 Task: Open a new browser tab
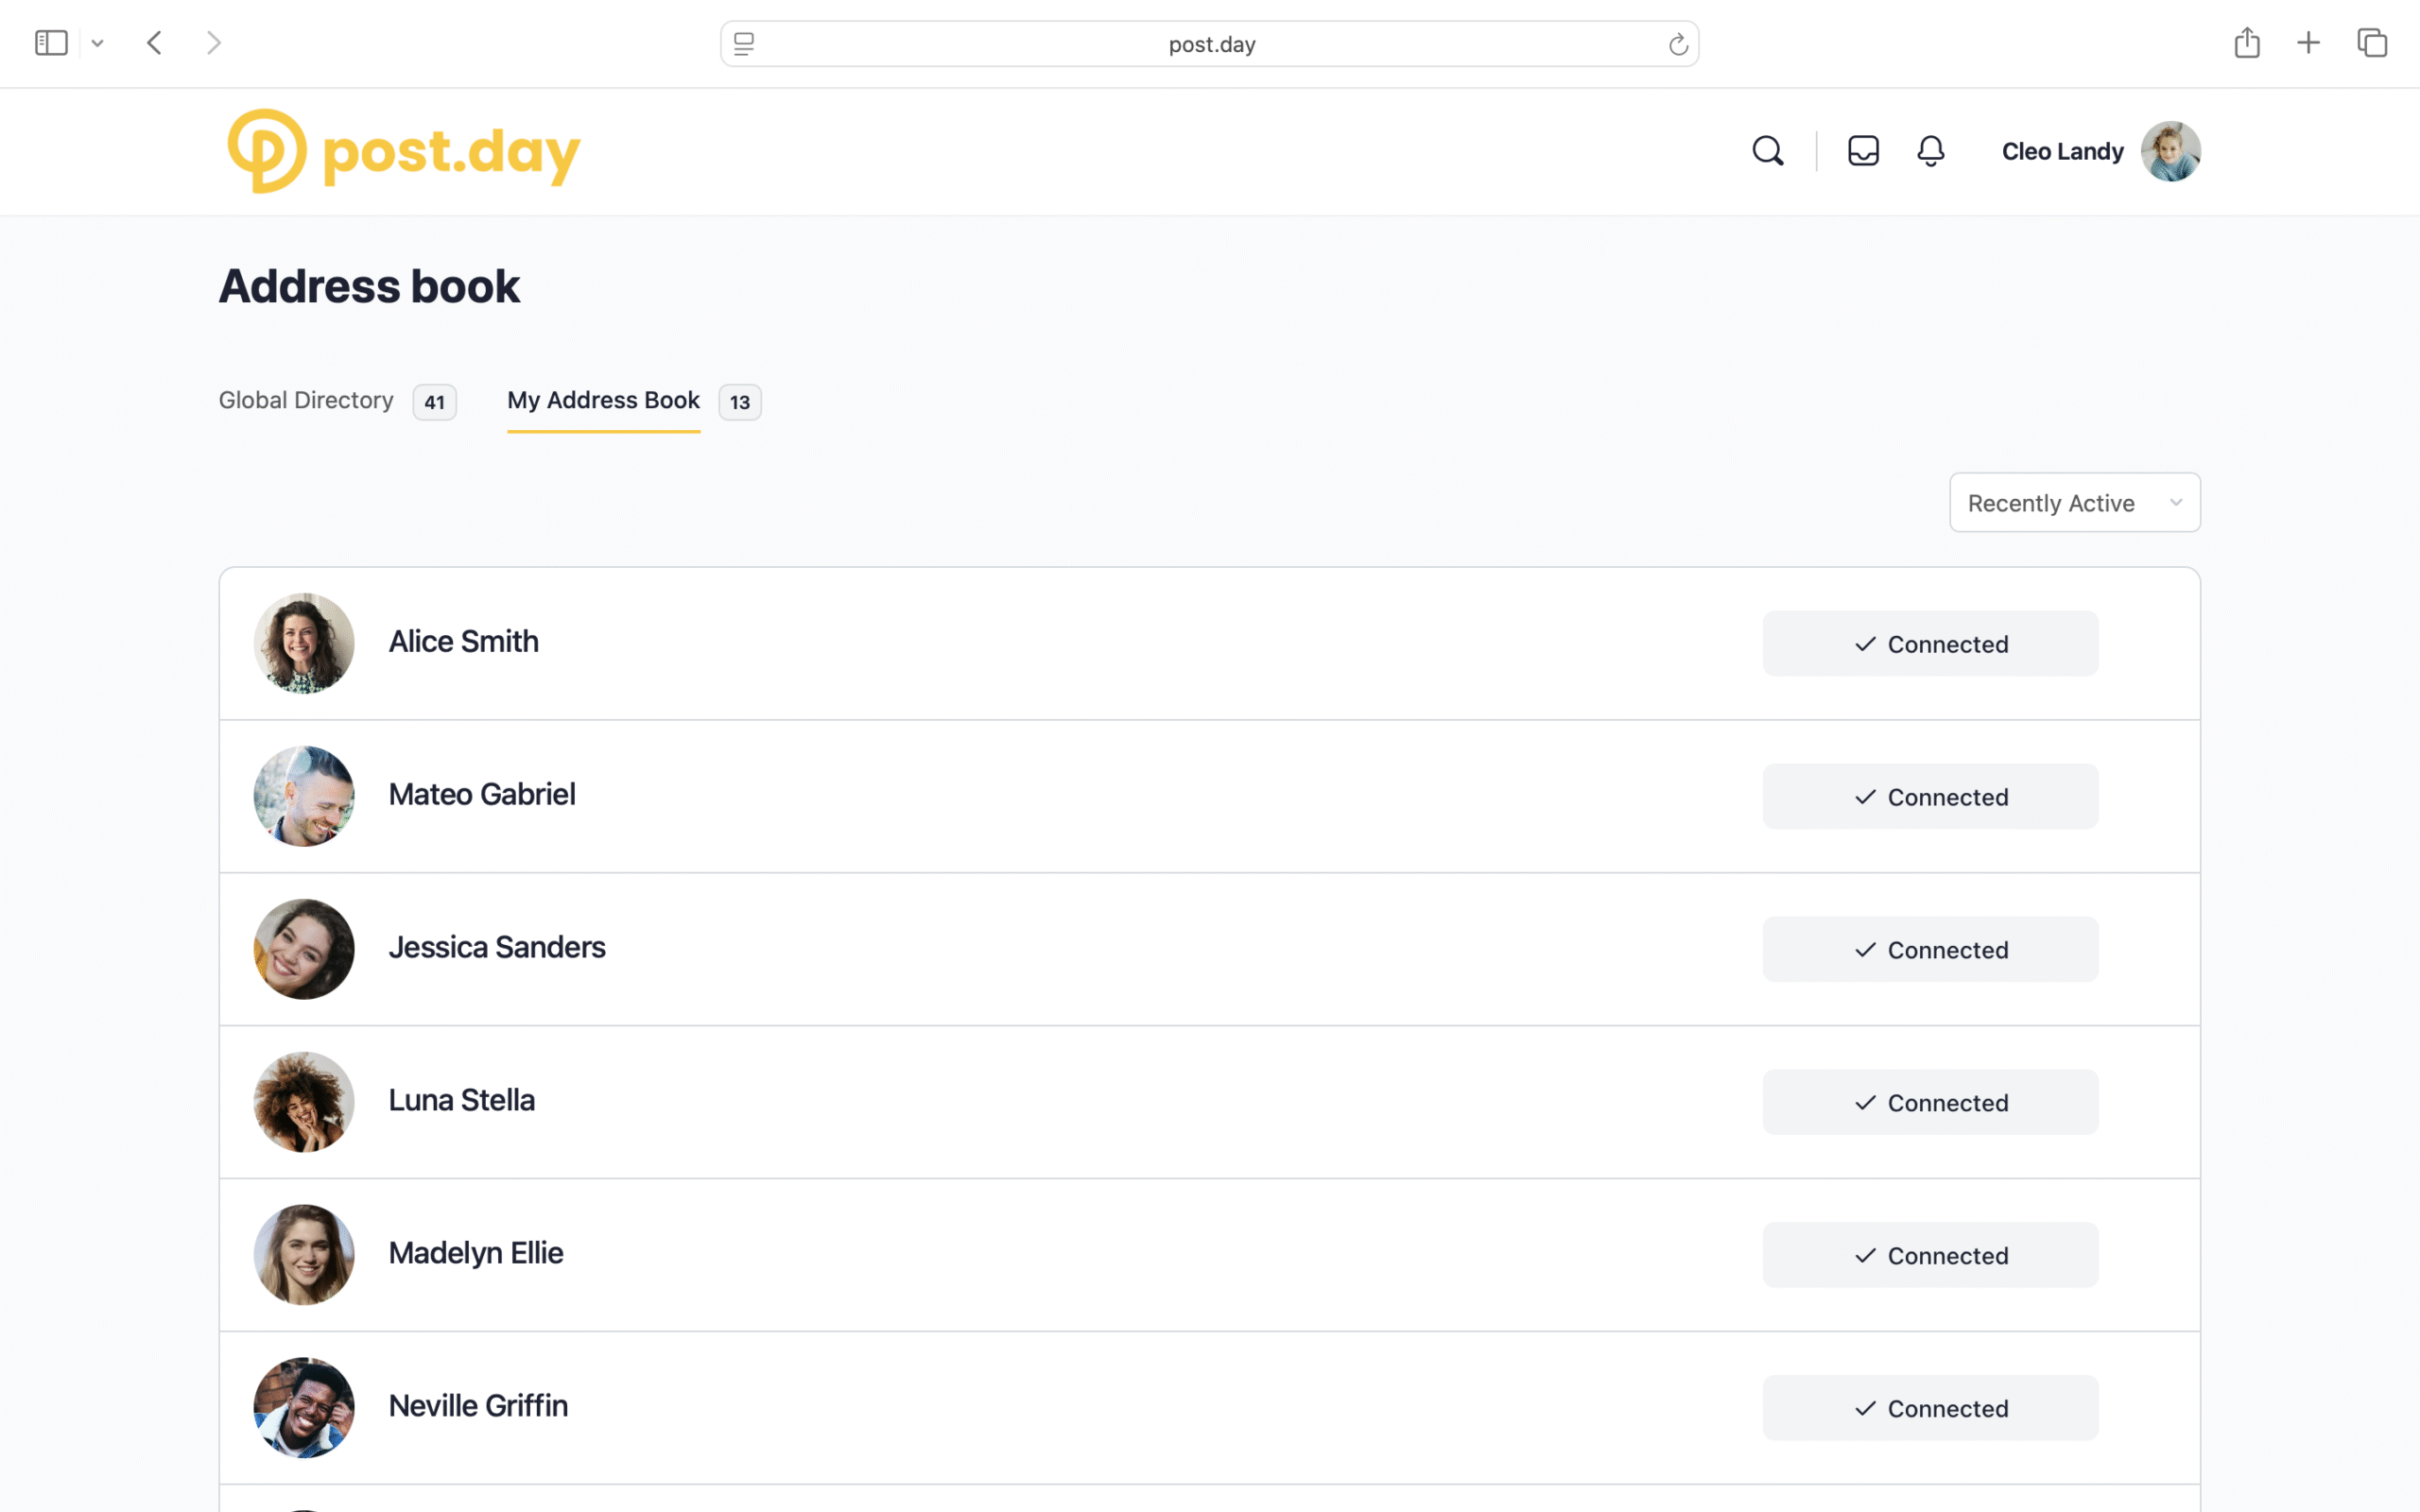2308,43
